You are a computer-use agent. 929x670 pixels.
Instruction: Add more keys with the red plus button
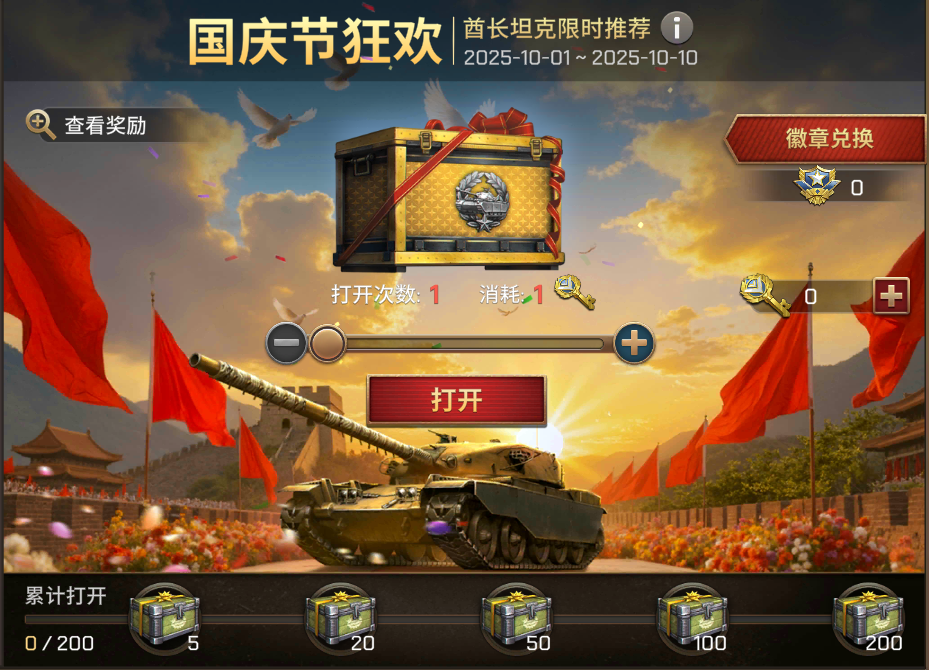tap(892, 295)
